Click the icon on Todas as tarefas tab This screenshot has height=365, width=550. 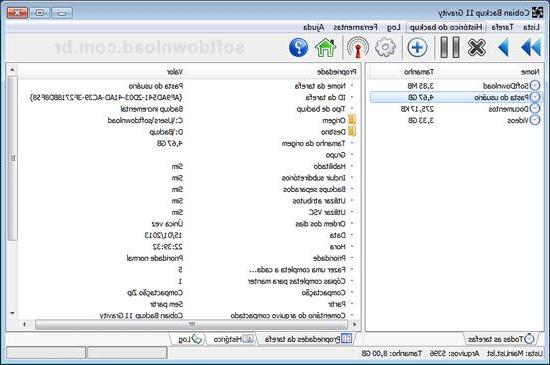(x=529, y=339)
